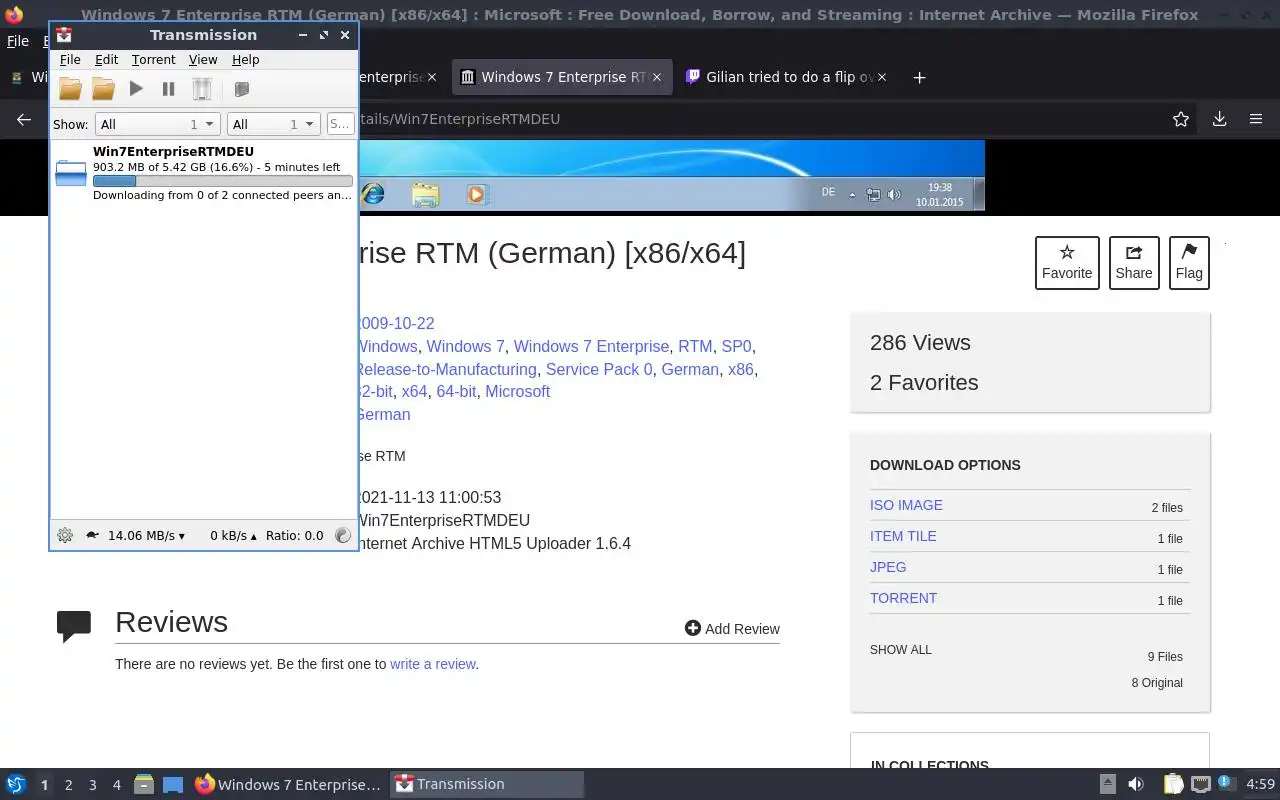Open Transmission Edit menu
The image size is (1280, 800).
(x=106, y=60)
